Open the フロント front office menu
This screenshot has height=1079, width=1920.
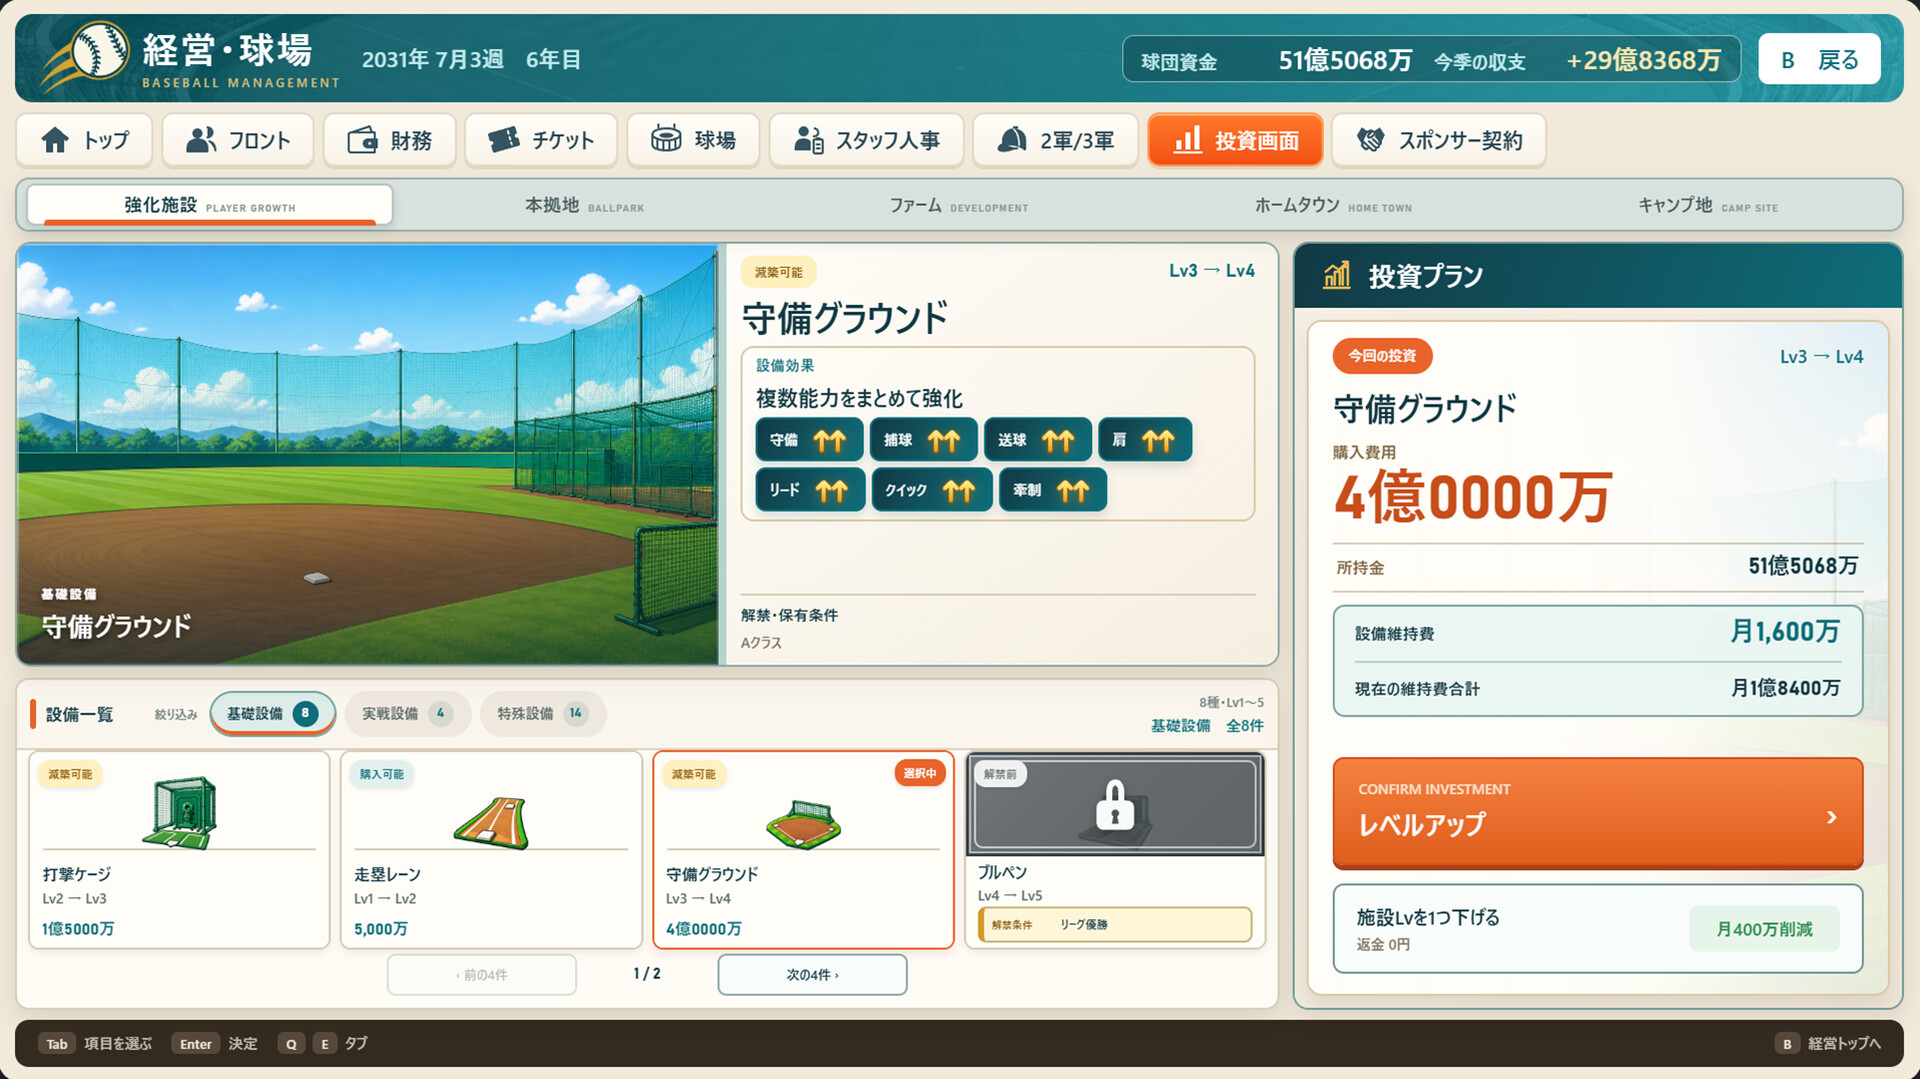pyautogui.click(x=238, y=140)
